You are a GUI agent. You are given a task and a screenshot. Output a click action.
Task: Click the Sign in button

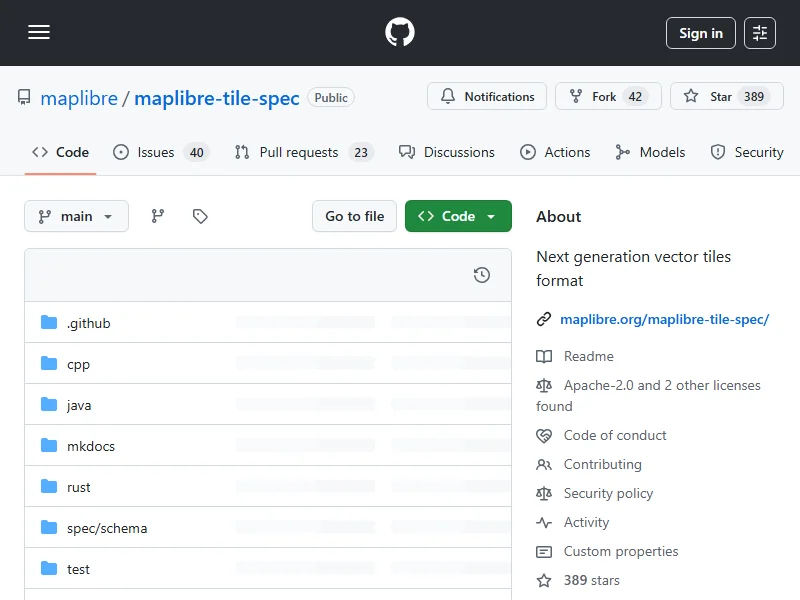coord(700,33)
